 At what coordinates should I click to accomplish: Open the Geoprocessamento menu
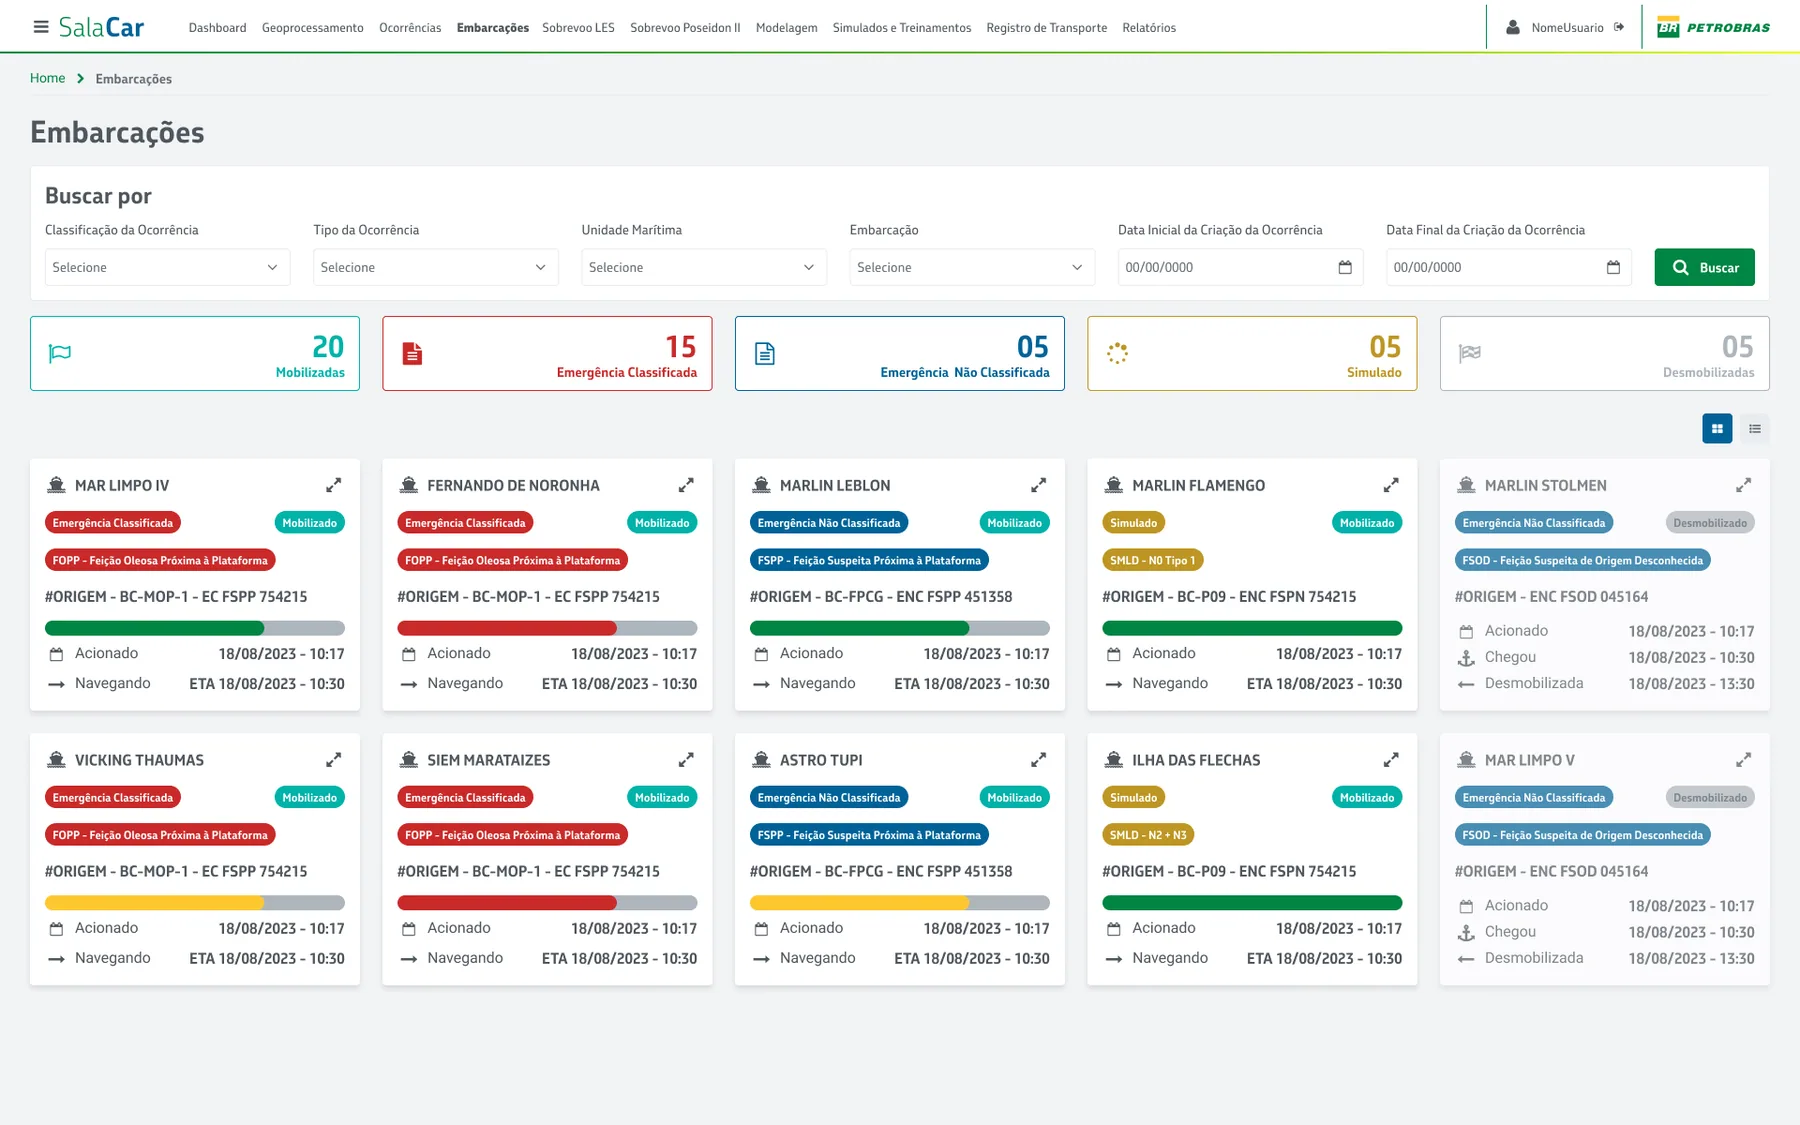tap(313, 28)
